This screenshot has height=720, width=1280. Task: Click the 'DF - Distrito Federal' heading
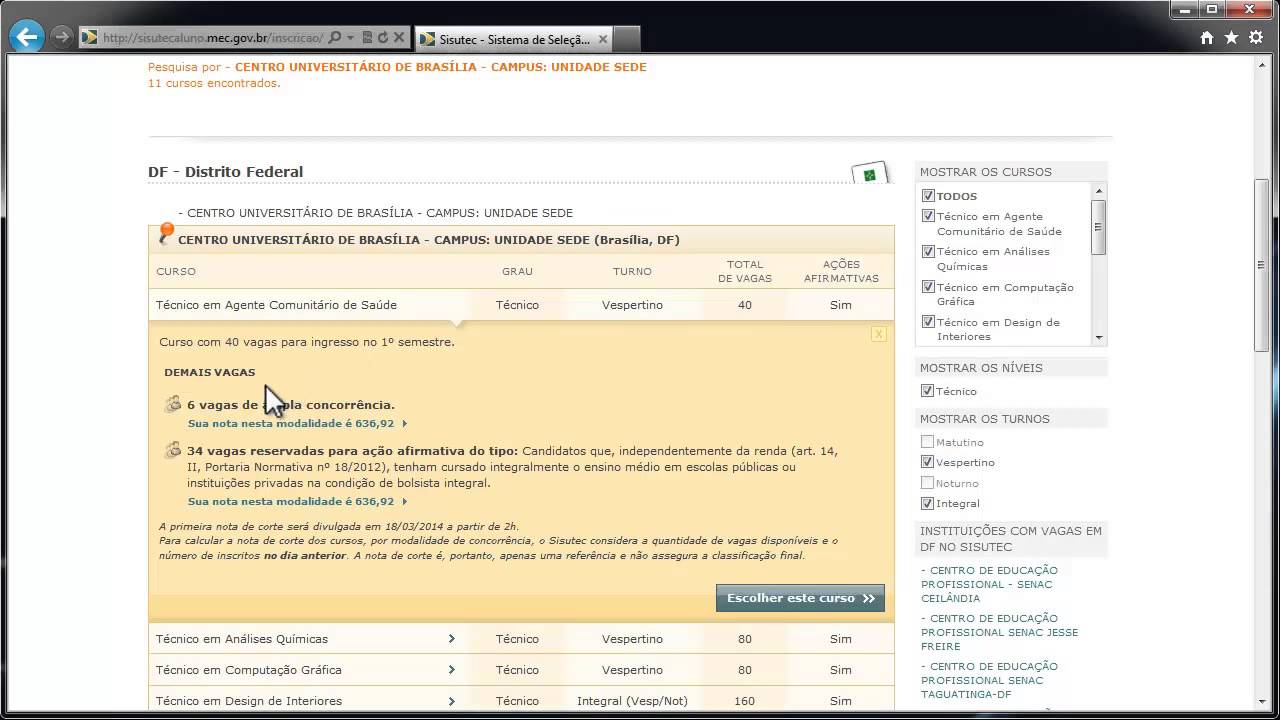coord(225,172)
